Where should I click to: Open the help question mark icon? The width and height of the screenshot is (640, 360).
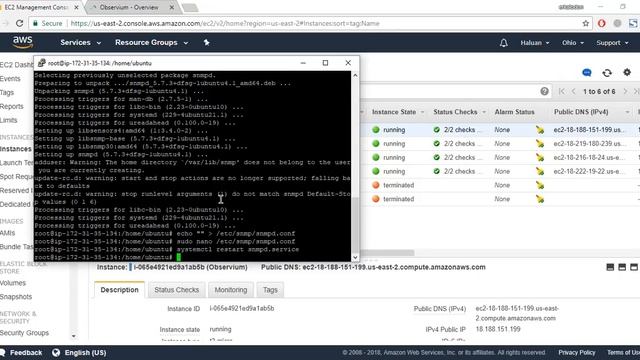[x=544, y=91]
